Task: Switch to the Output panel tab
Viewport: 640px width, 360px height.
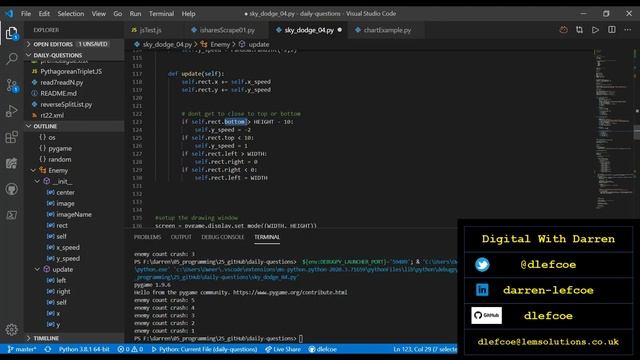Action: (181, 237)
